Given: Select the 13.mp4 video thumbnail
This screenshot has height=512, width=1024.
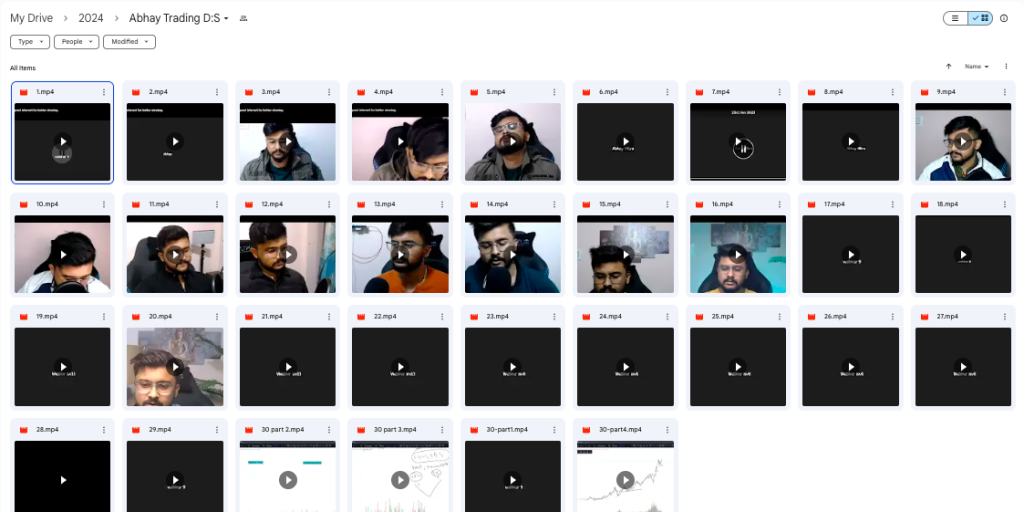Looking at the screenshot, I should point(400,255).
